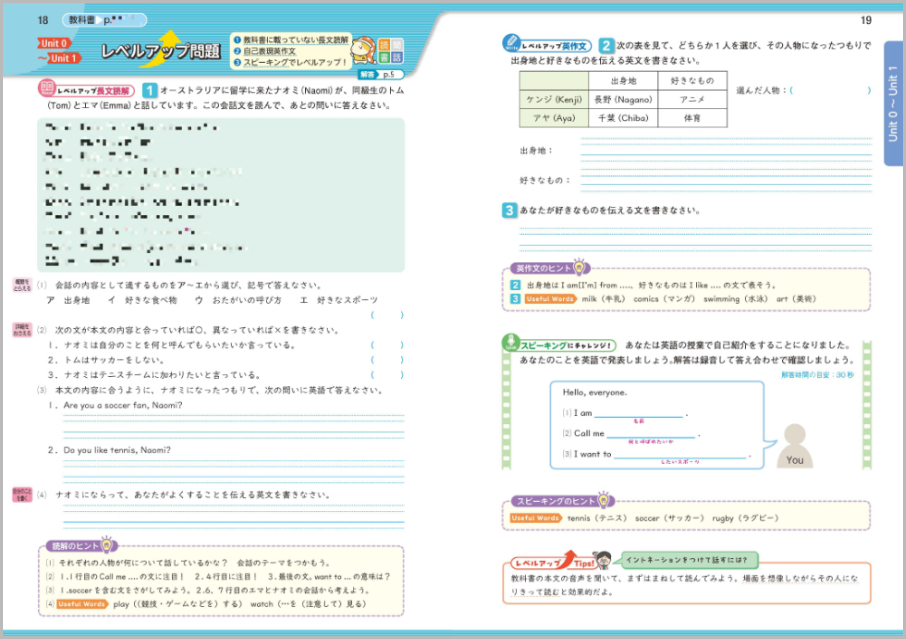Click the book icon beside レベルアップ長文読解

click(x=47, y=88)
